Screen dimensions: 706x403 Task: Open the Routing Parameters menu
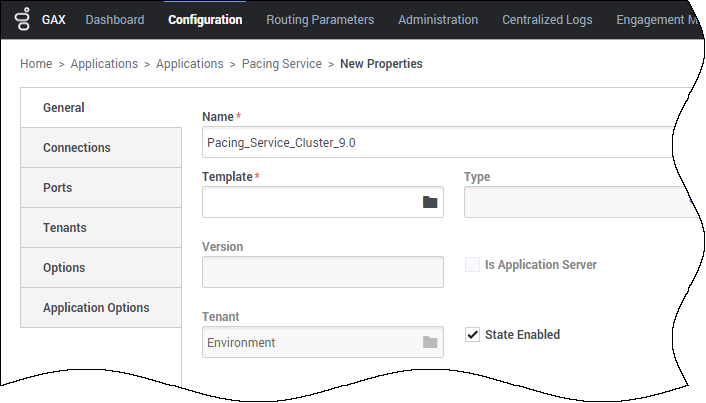pos(320,20)
